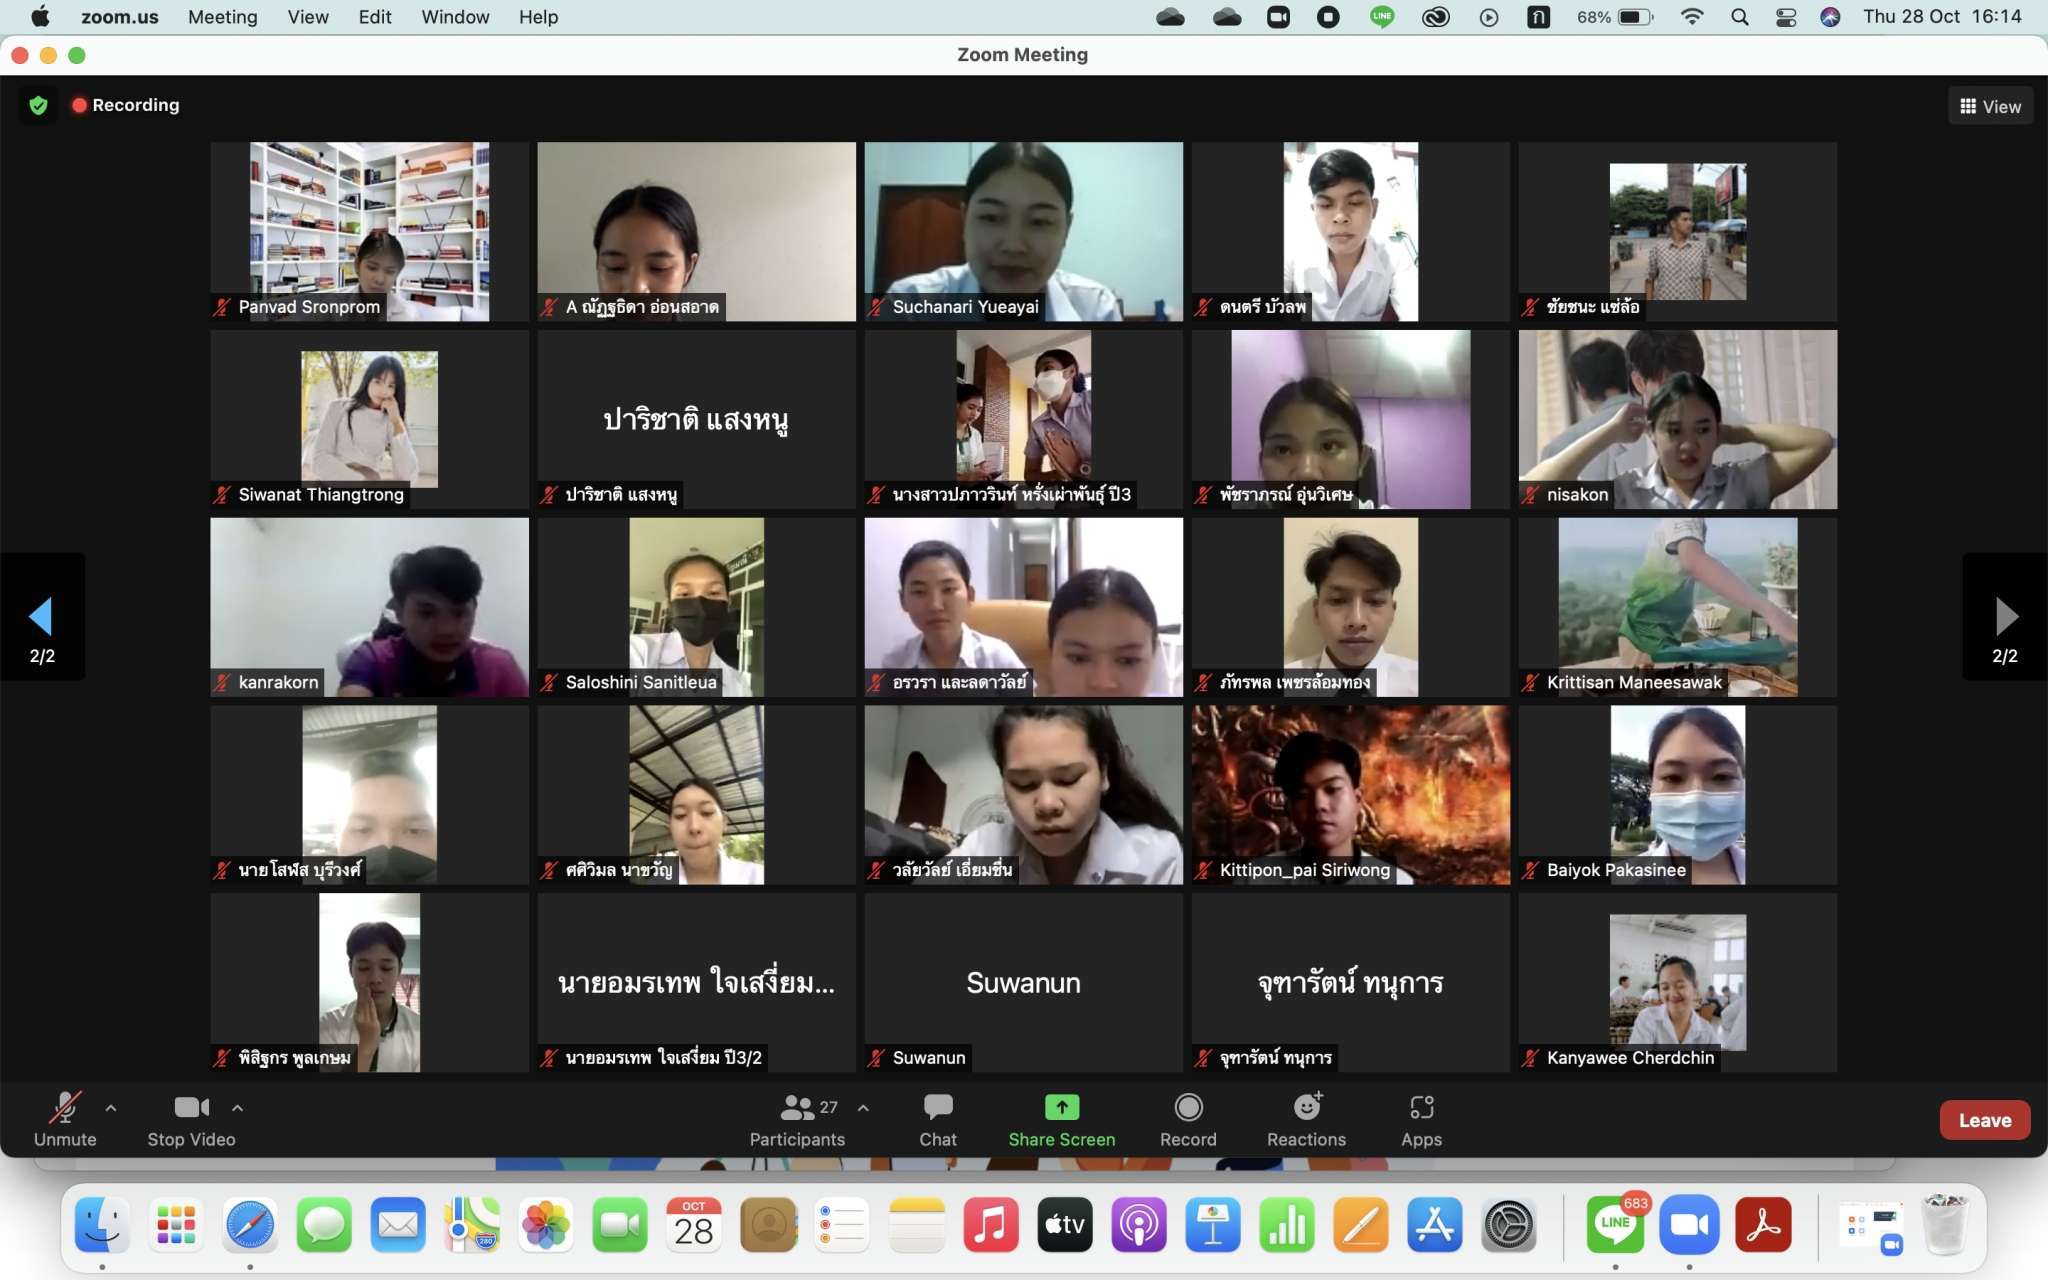The width and height of the screenshot is (2048, 1280).
Task: Click the Recording indicator
Action: click(126, 105)
